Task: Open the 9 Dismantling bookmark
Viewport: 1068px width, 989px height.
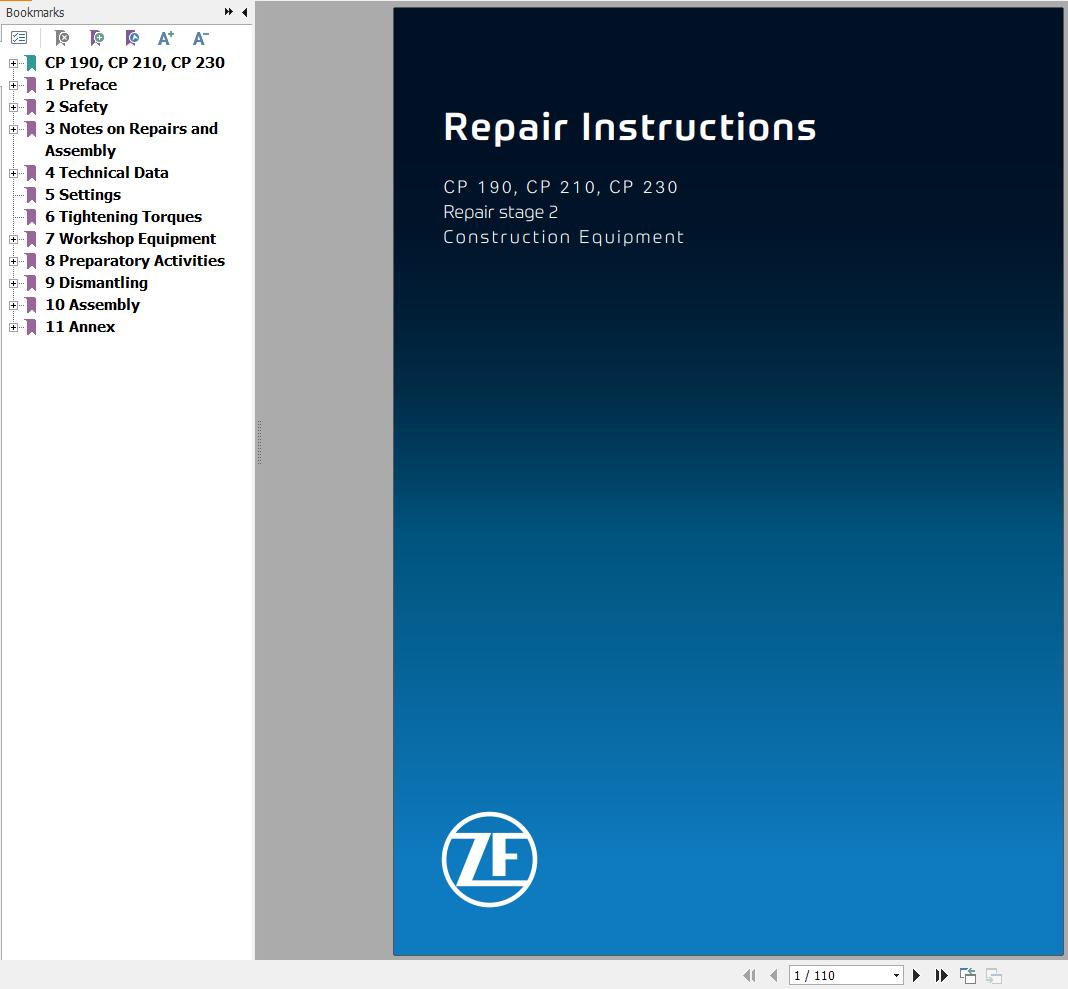Action: tap(96, 283)
